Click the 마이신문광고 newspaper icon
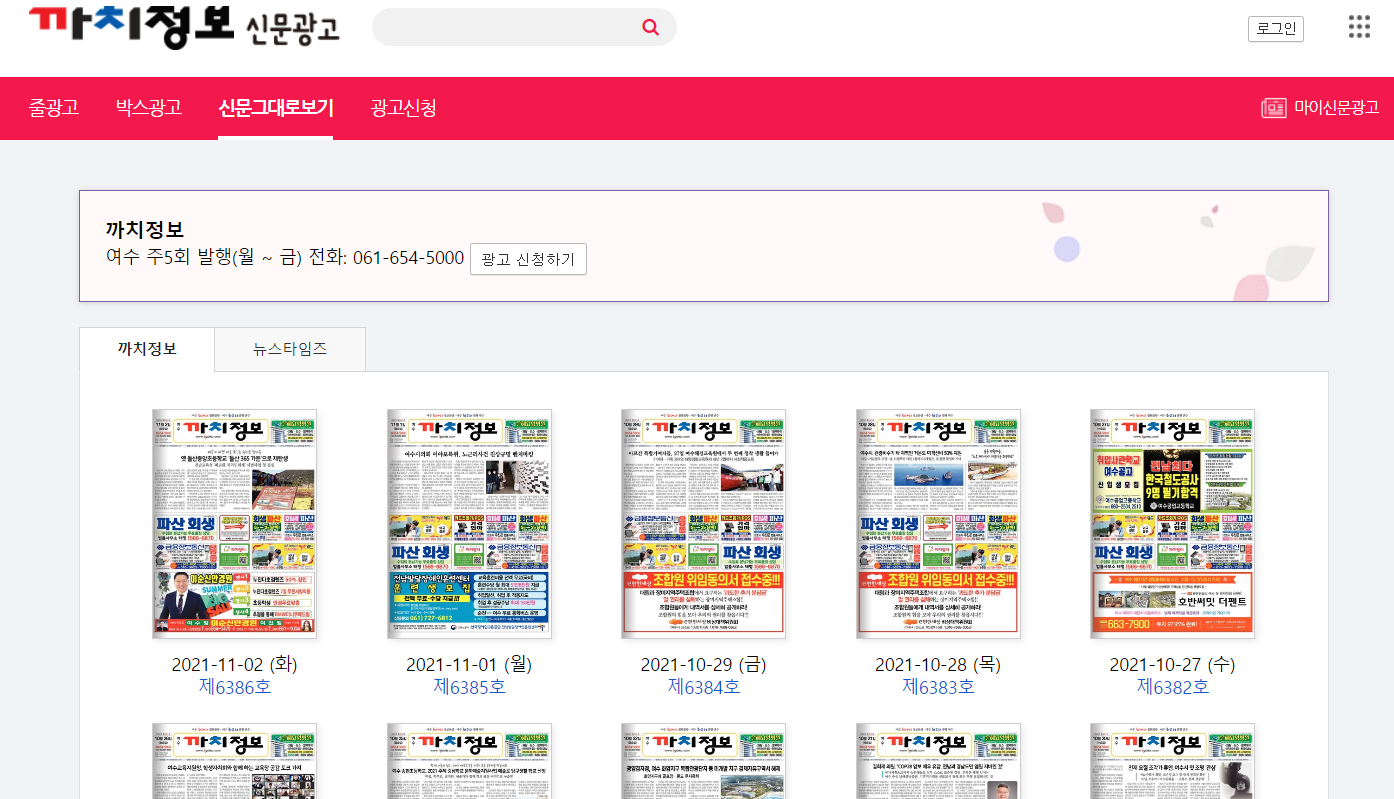The height and width of the screenshot is (799, 1394). 1273,108
